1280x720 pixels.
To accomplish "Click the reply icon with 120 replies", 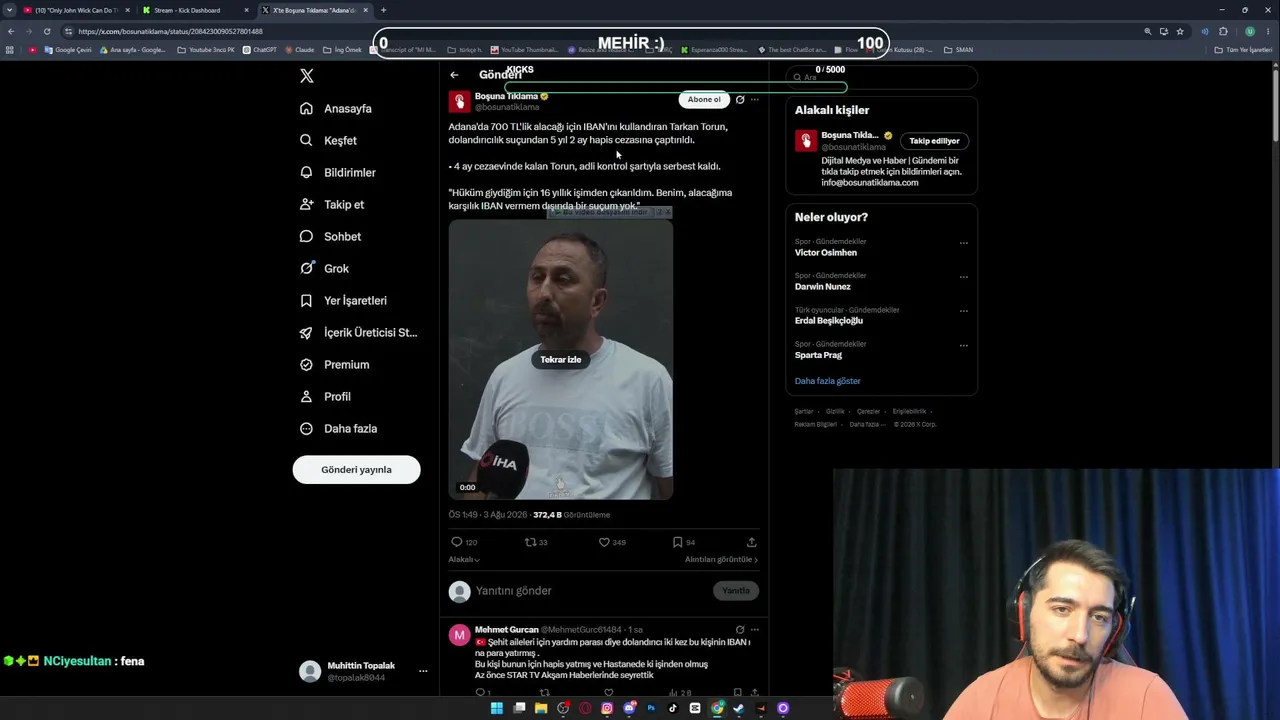I will tap(457, 542).
